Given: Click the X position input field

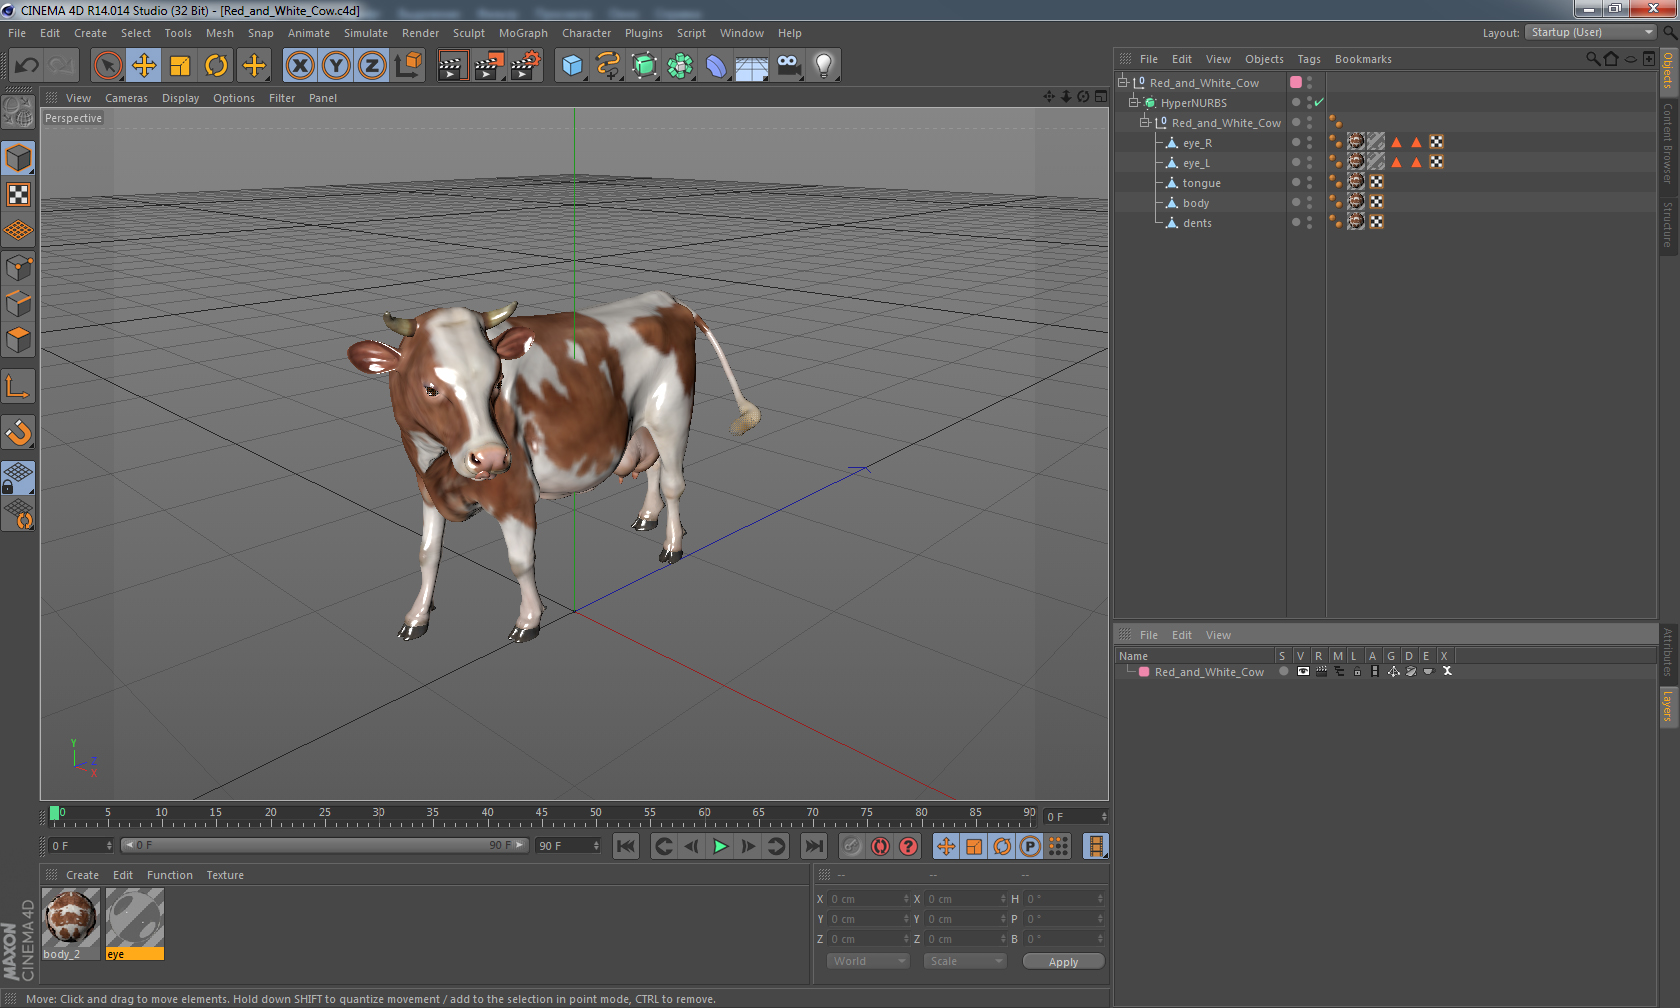Looking at the screenshot, I should [870, 899].
